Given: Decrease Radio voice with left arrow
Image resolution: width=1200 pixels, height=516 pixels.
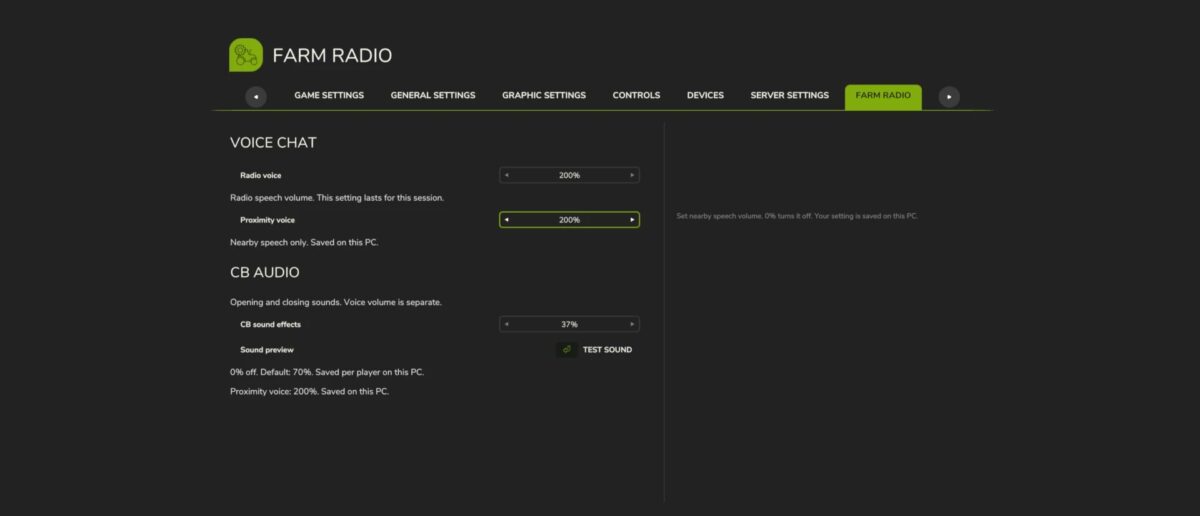Looking at the screenshot, I should [507, 175].
